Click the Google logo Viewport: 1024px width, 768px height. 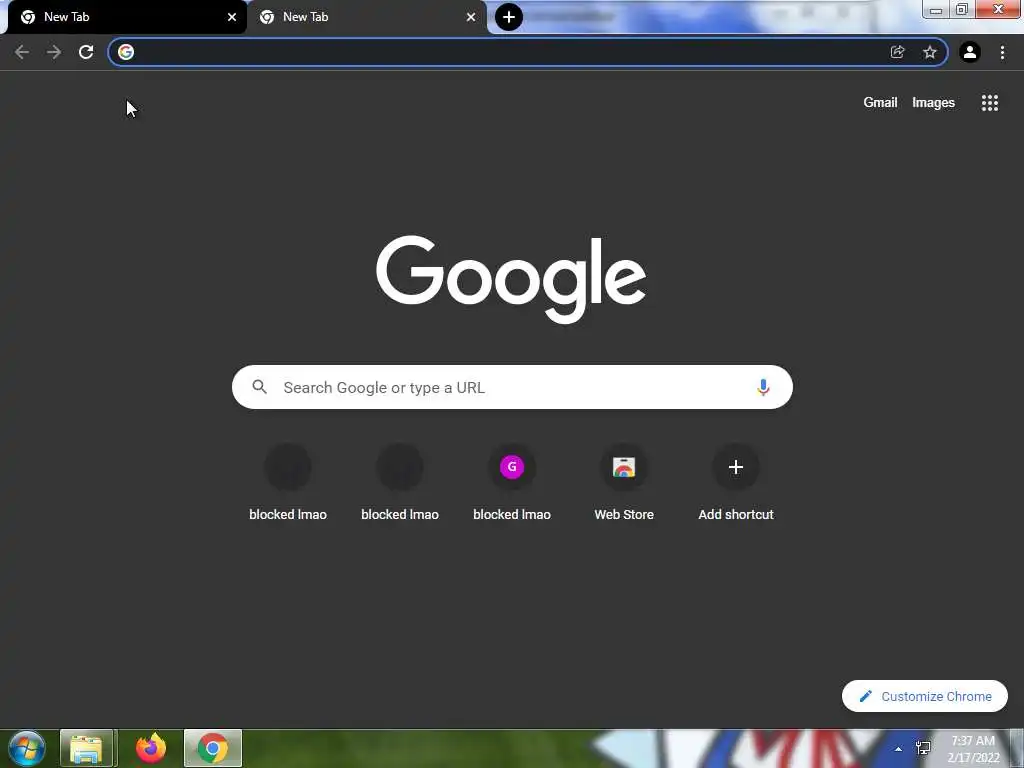click(x=511, y=279)
